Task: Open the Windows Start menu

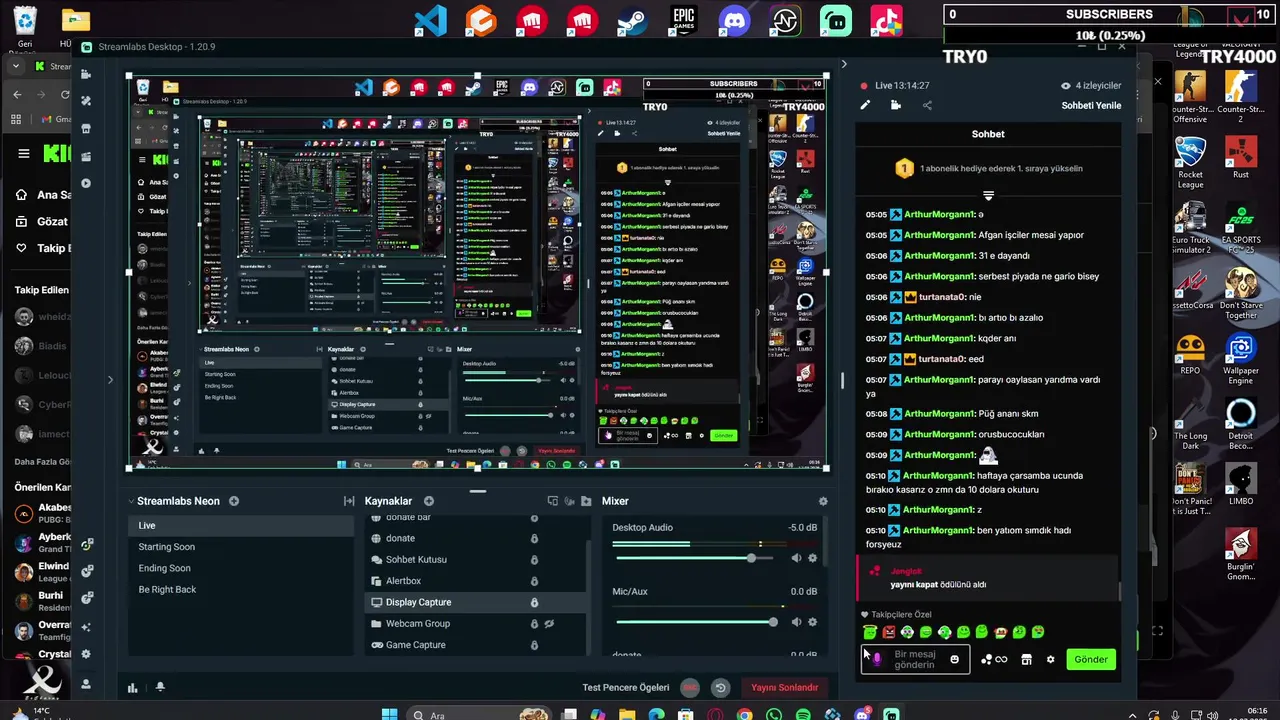Action: tap(389, 715)
